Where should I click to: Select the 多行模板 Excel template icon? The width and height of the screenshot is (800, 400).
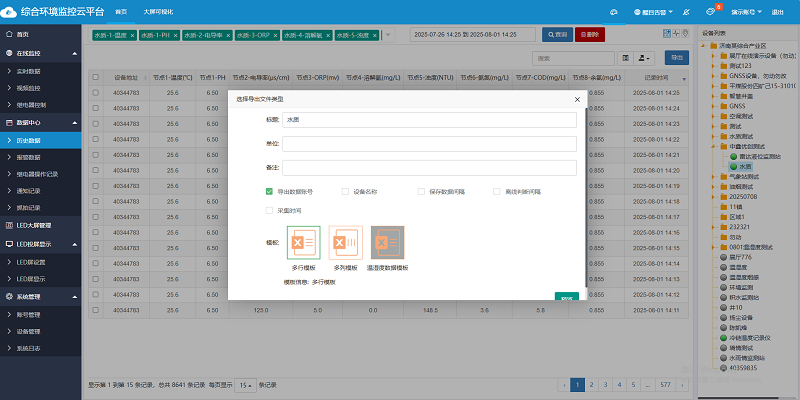coord(303,243)
